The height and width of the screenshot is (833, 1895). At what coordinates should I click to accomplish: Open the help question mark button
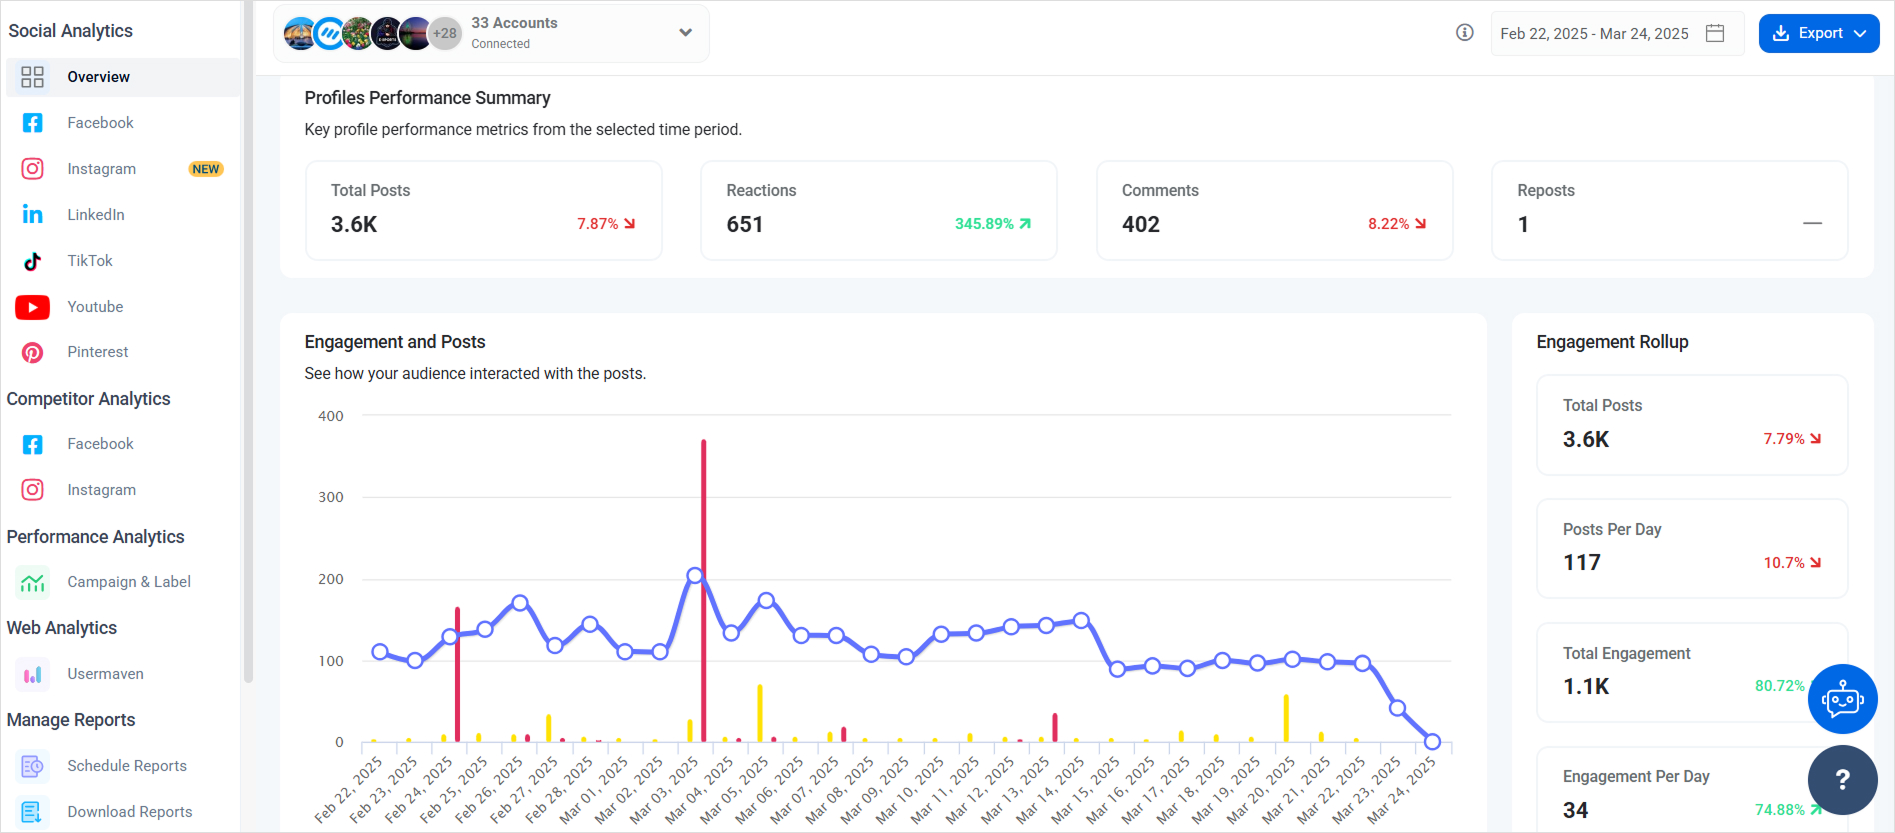click(x=1842, y=779)
